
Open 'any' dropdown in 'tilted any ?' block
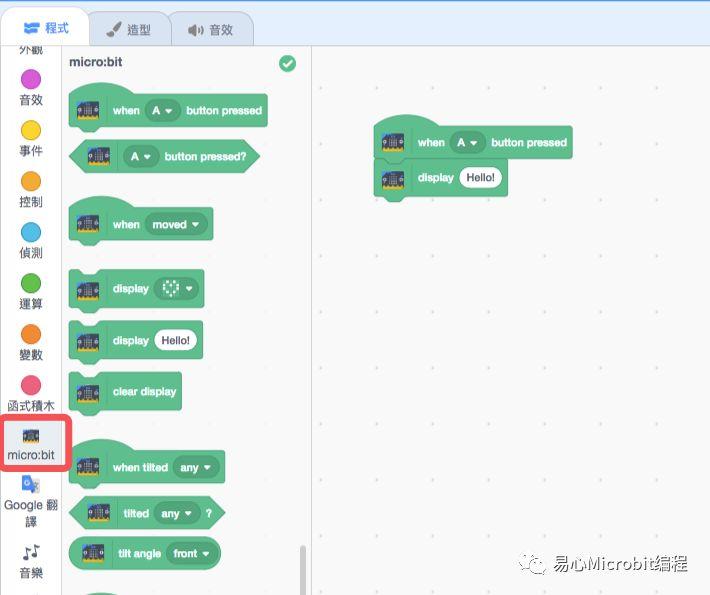(x=177, y=513)
